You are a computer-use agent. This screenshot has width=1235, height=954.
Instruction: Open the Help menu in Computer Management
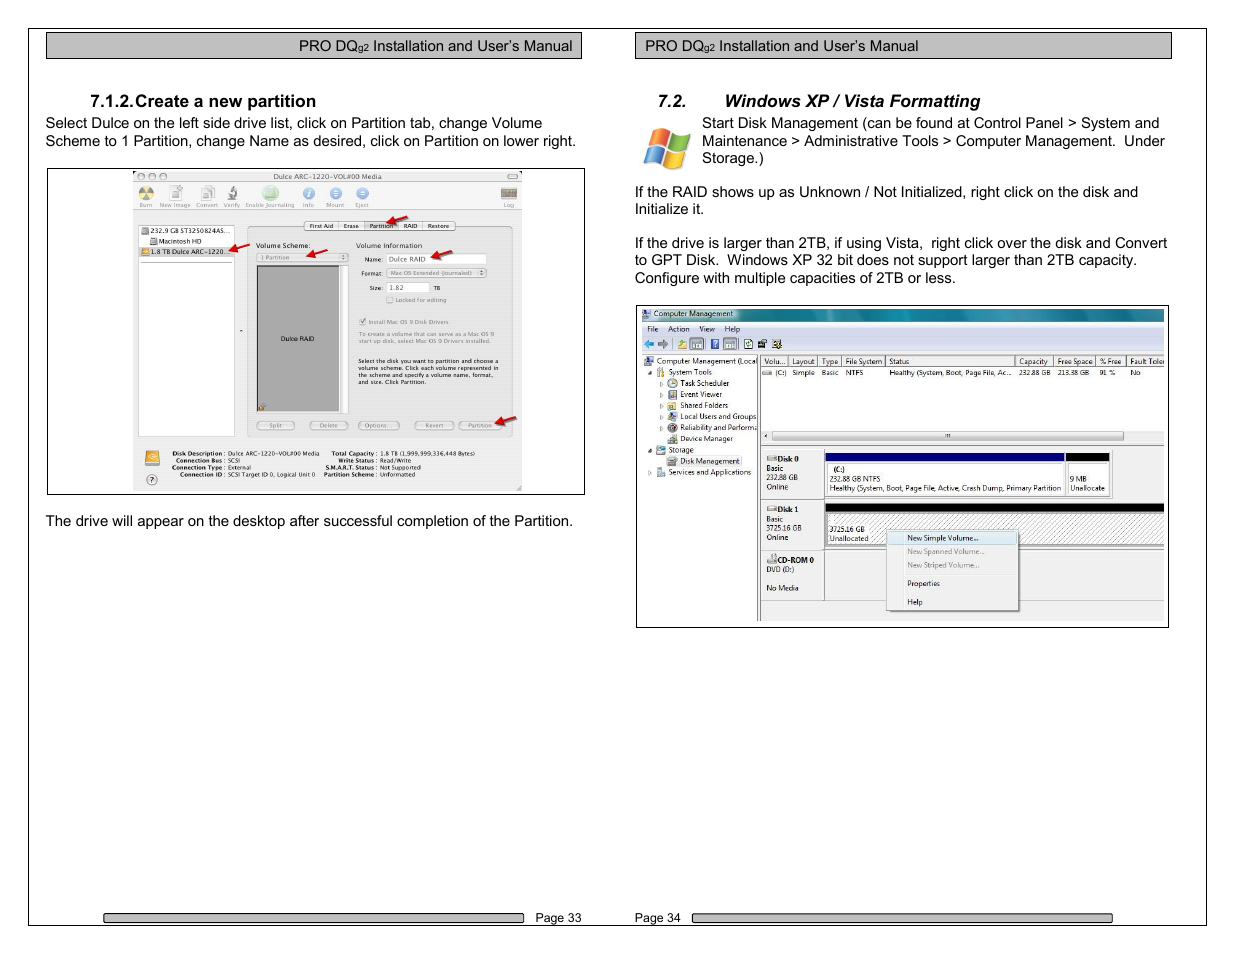pos(733,329)
